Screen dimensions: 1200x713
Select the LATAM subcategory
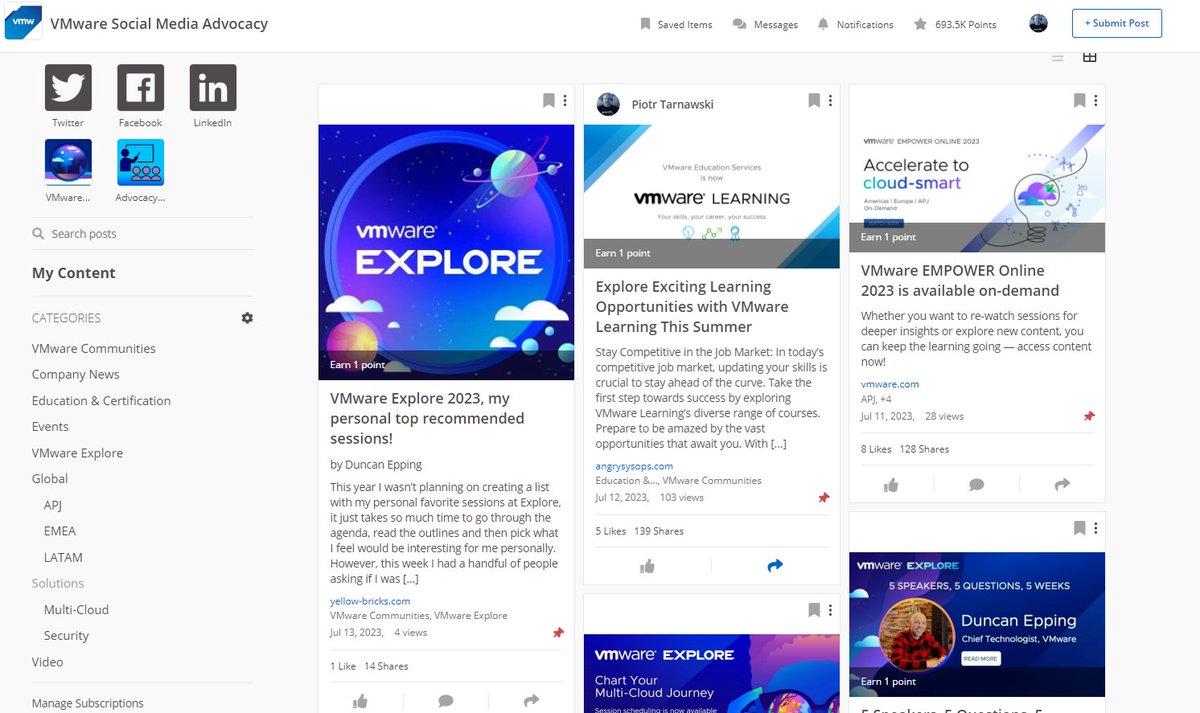pos(63,557)
